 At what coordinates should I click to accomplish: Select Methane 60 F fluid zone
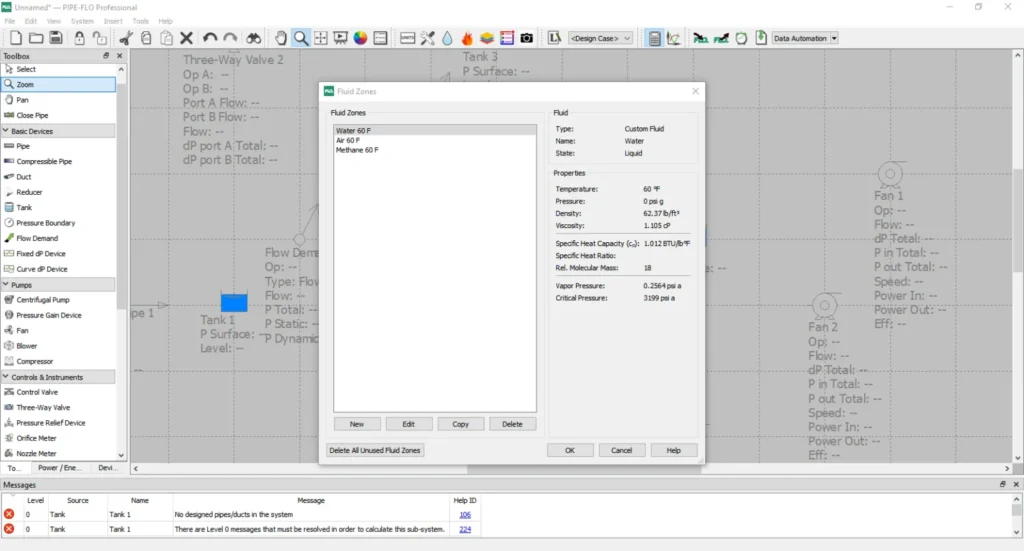click(x=357, y=150)
